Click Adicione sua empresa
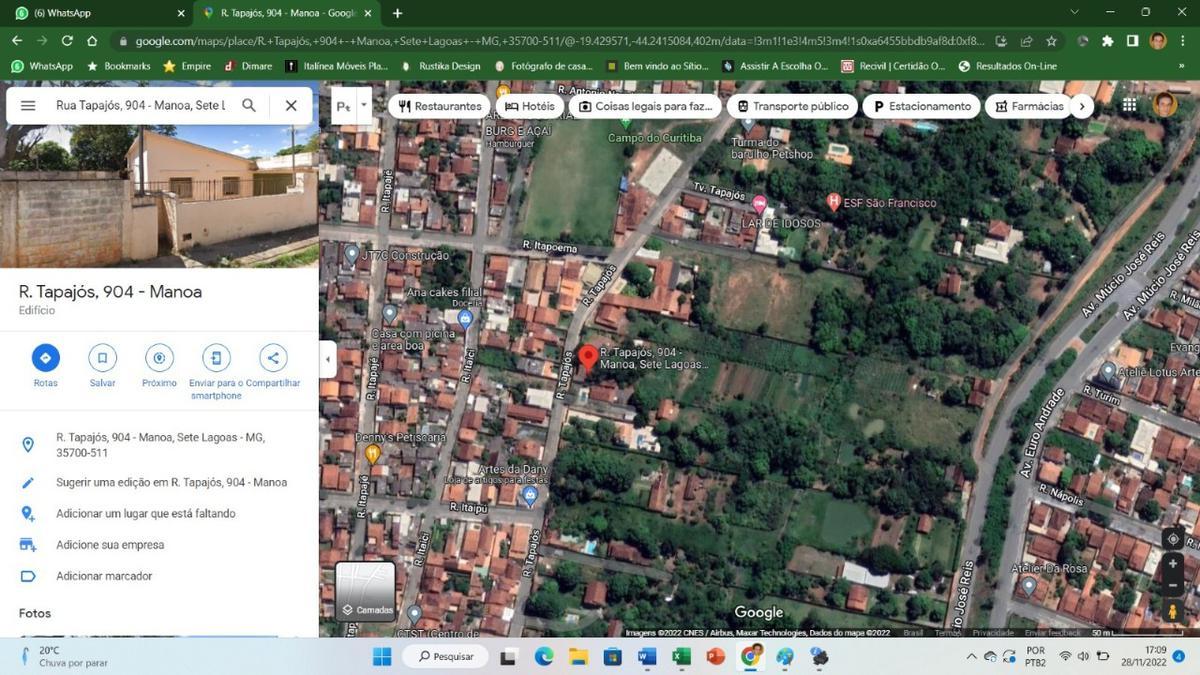The image size is (1200, 675). click(159, 545)
